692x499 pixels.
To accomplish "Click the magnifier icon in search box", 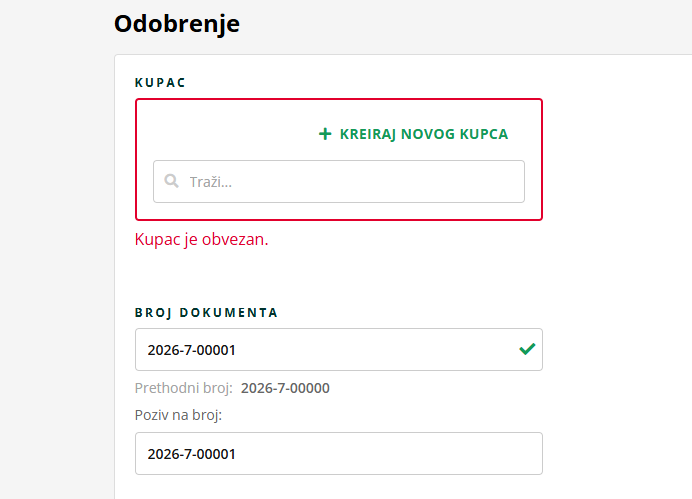I will [x=172, y=181].
